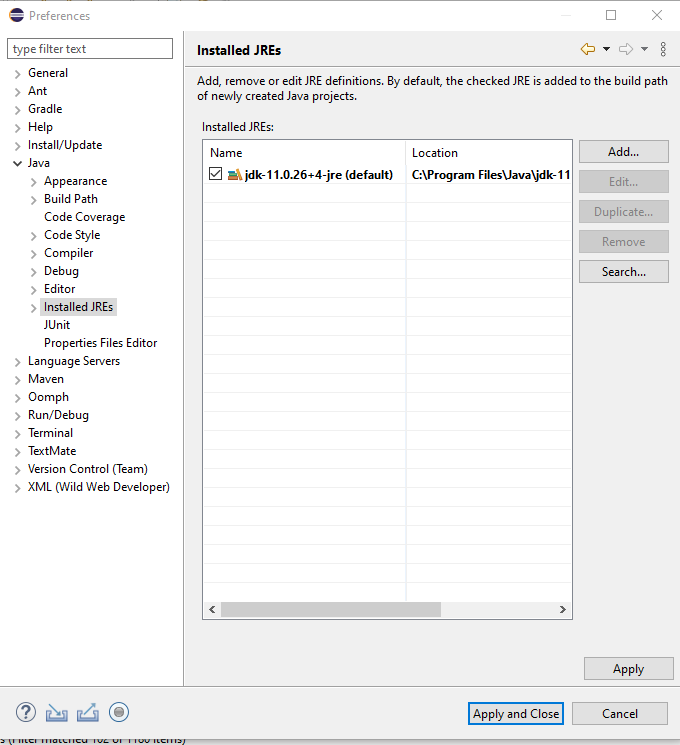
Task: Open the Code Coverage page
Action: (x=85, y=217)
